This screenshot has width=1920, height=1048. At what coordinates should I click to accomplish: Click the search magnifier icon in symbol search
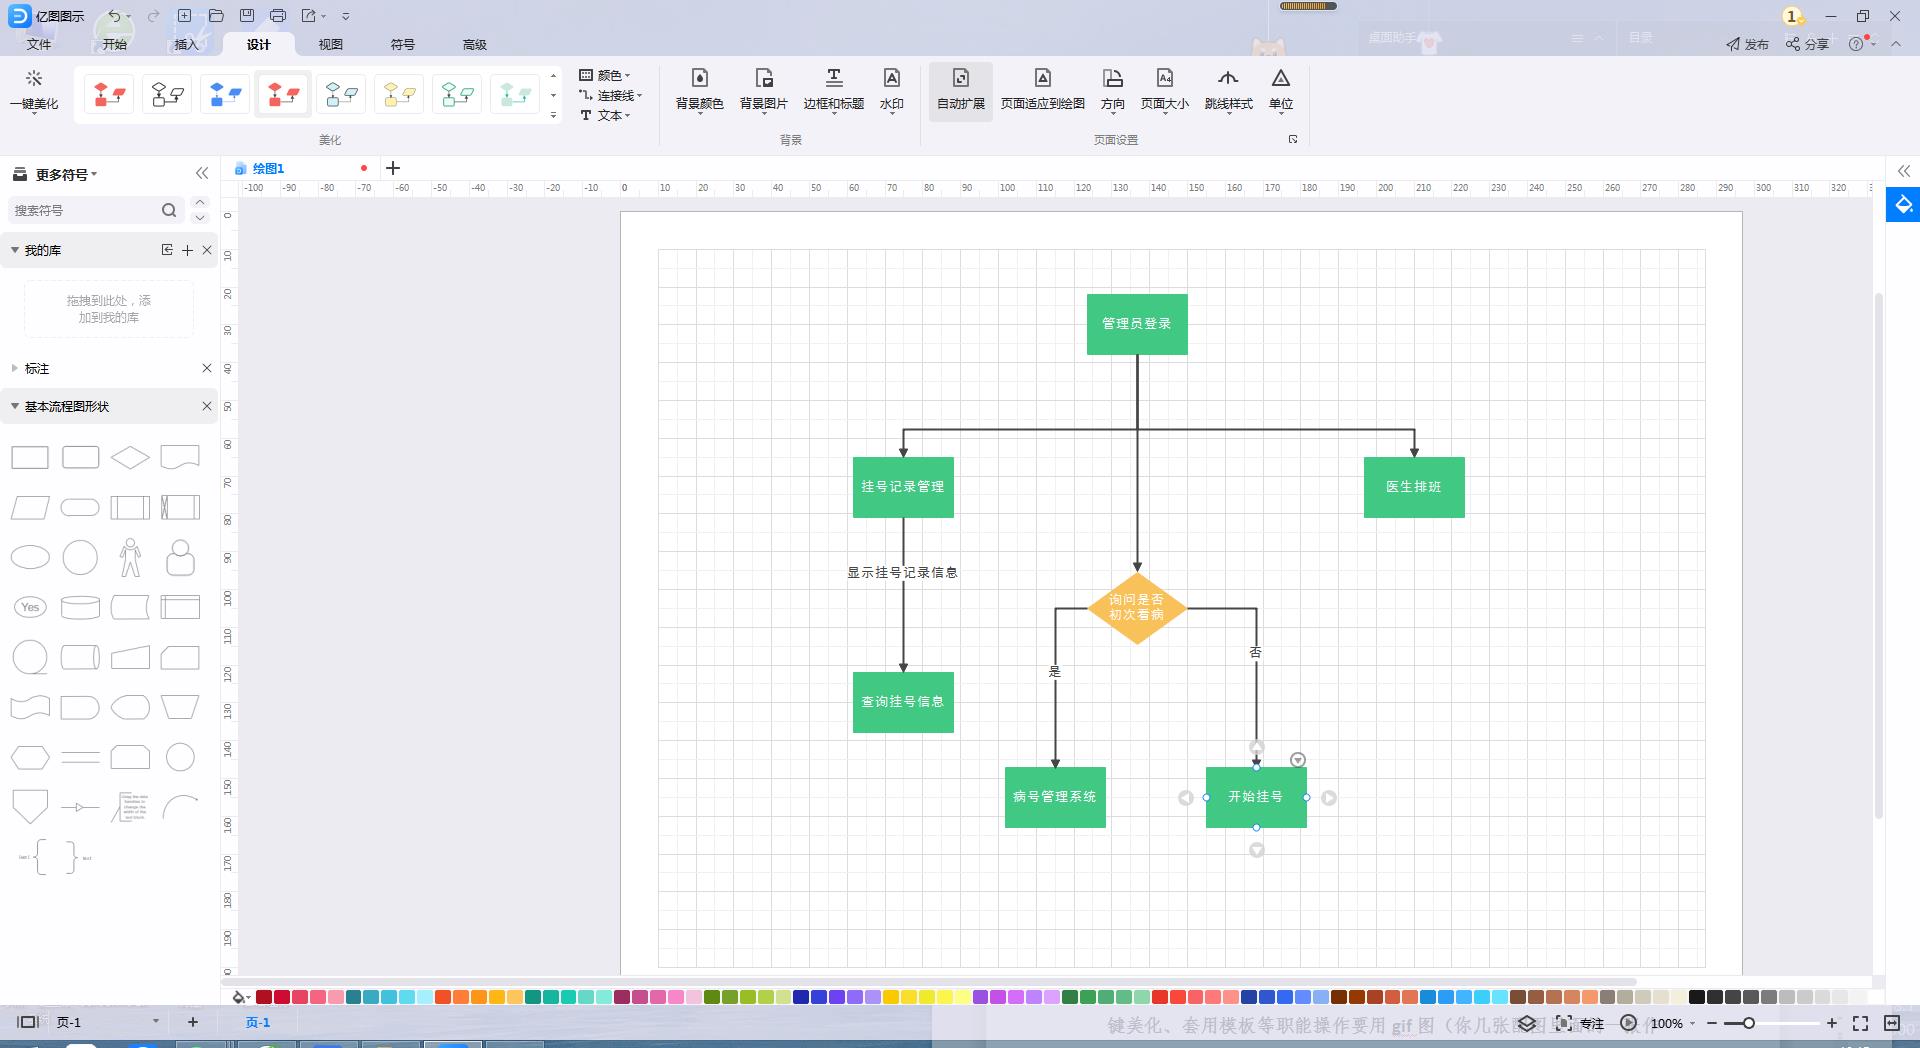(x=169, y=210)
